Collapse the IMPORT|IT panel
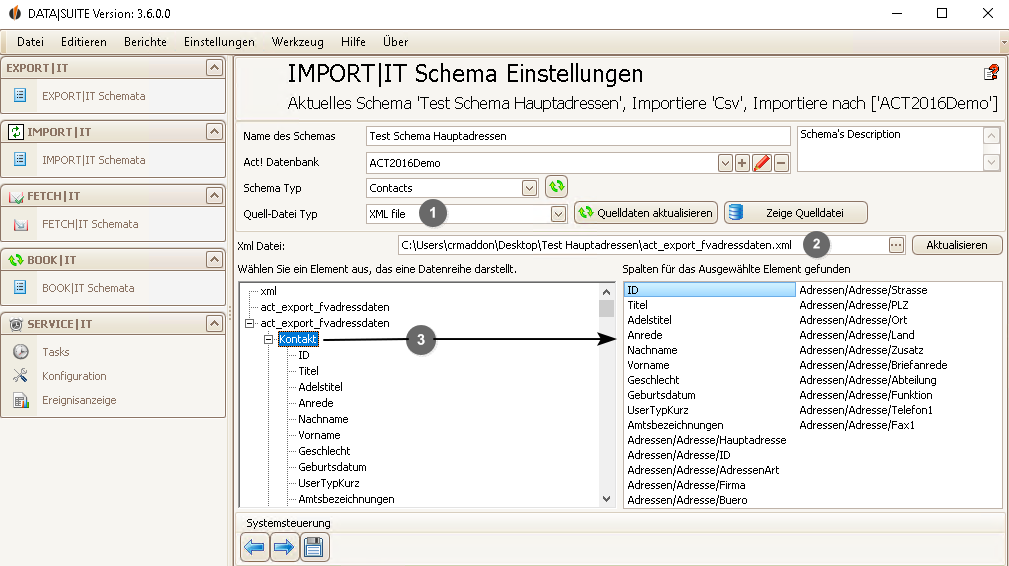Image resolution: width=1009 pixels, height=566 pixels. tap(214, 131)
